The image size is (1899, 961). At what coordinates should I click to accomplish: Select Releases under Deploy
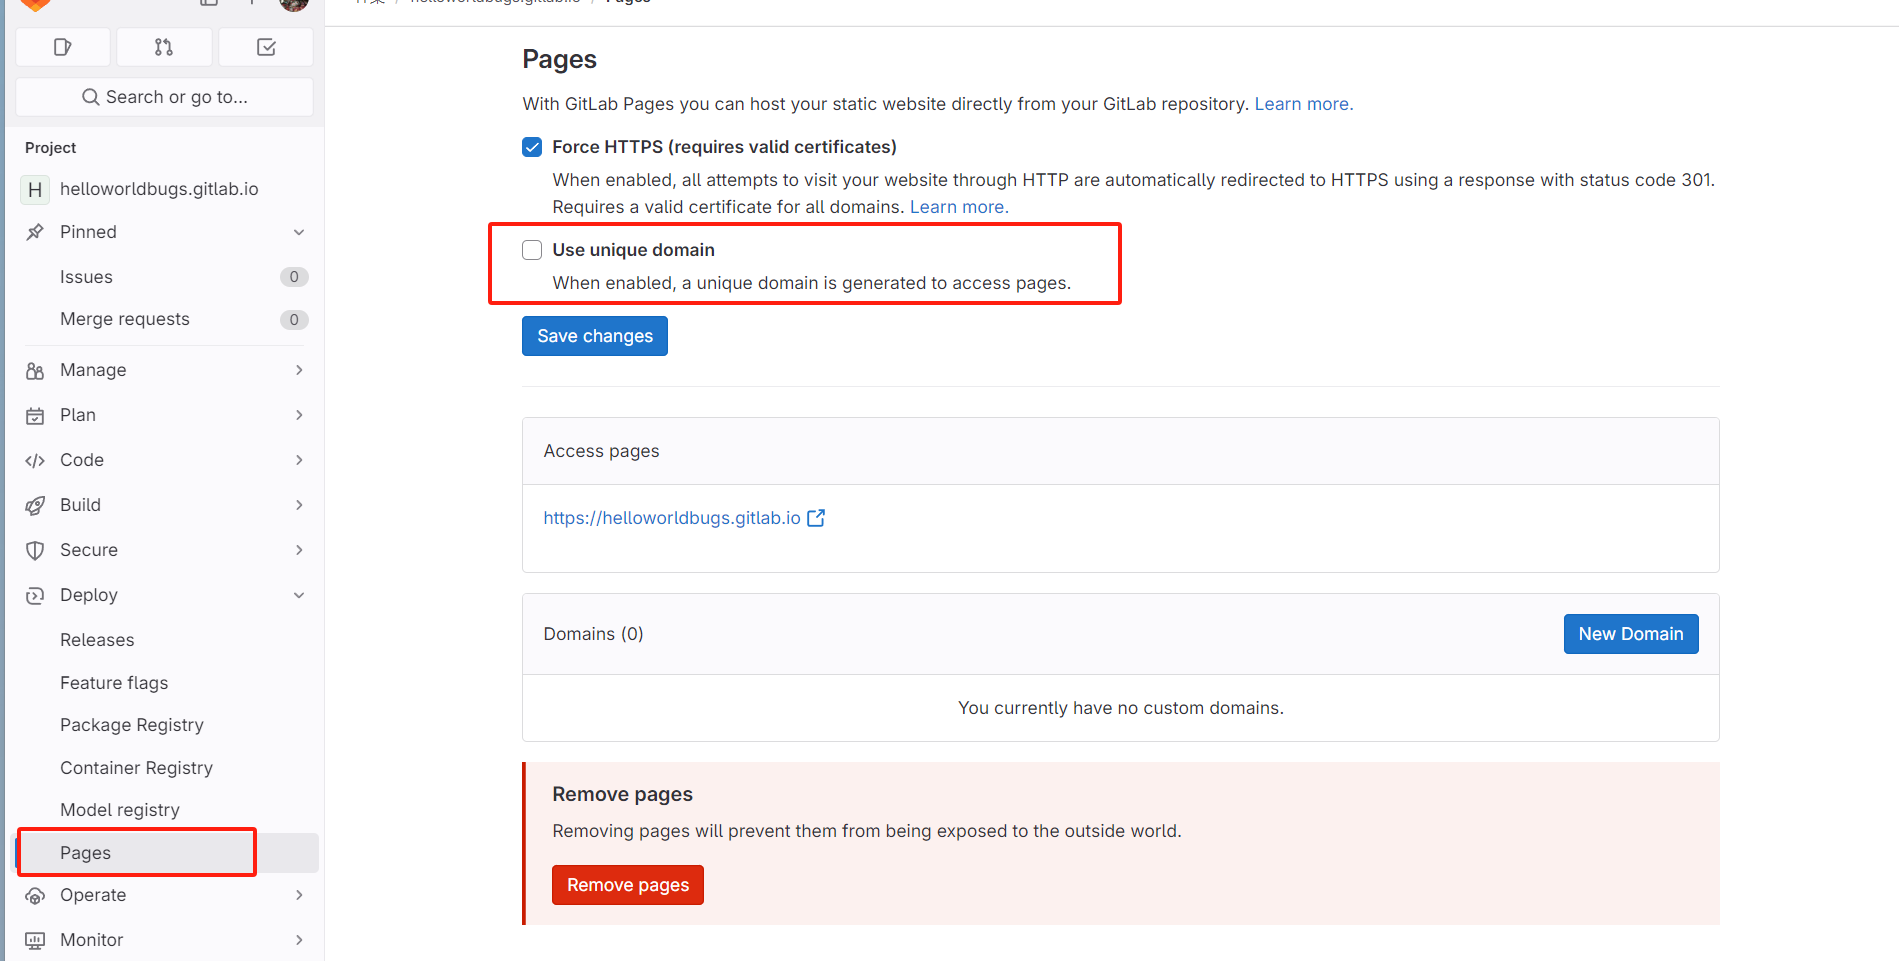click(x=97, y=640)
